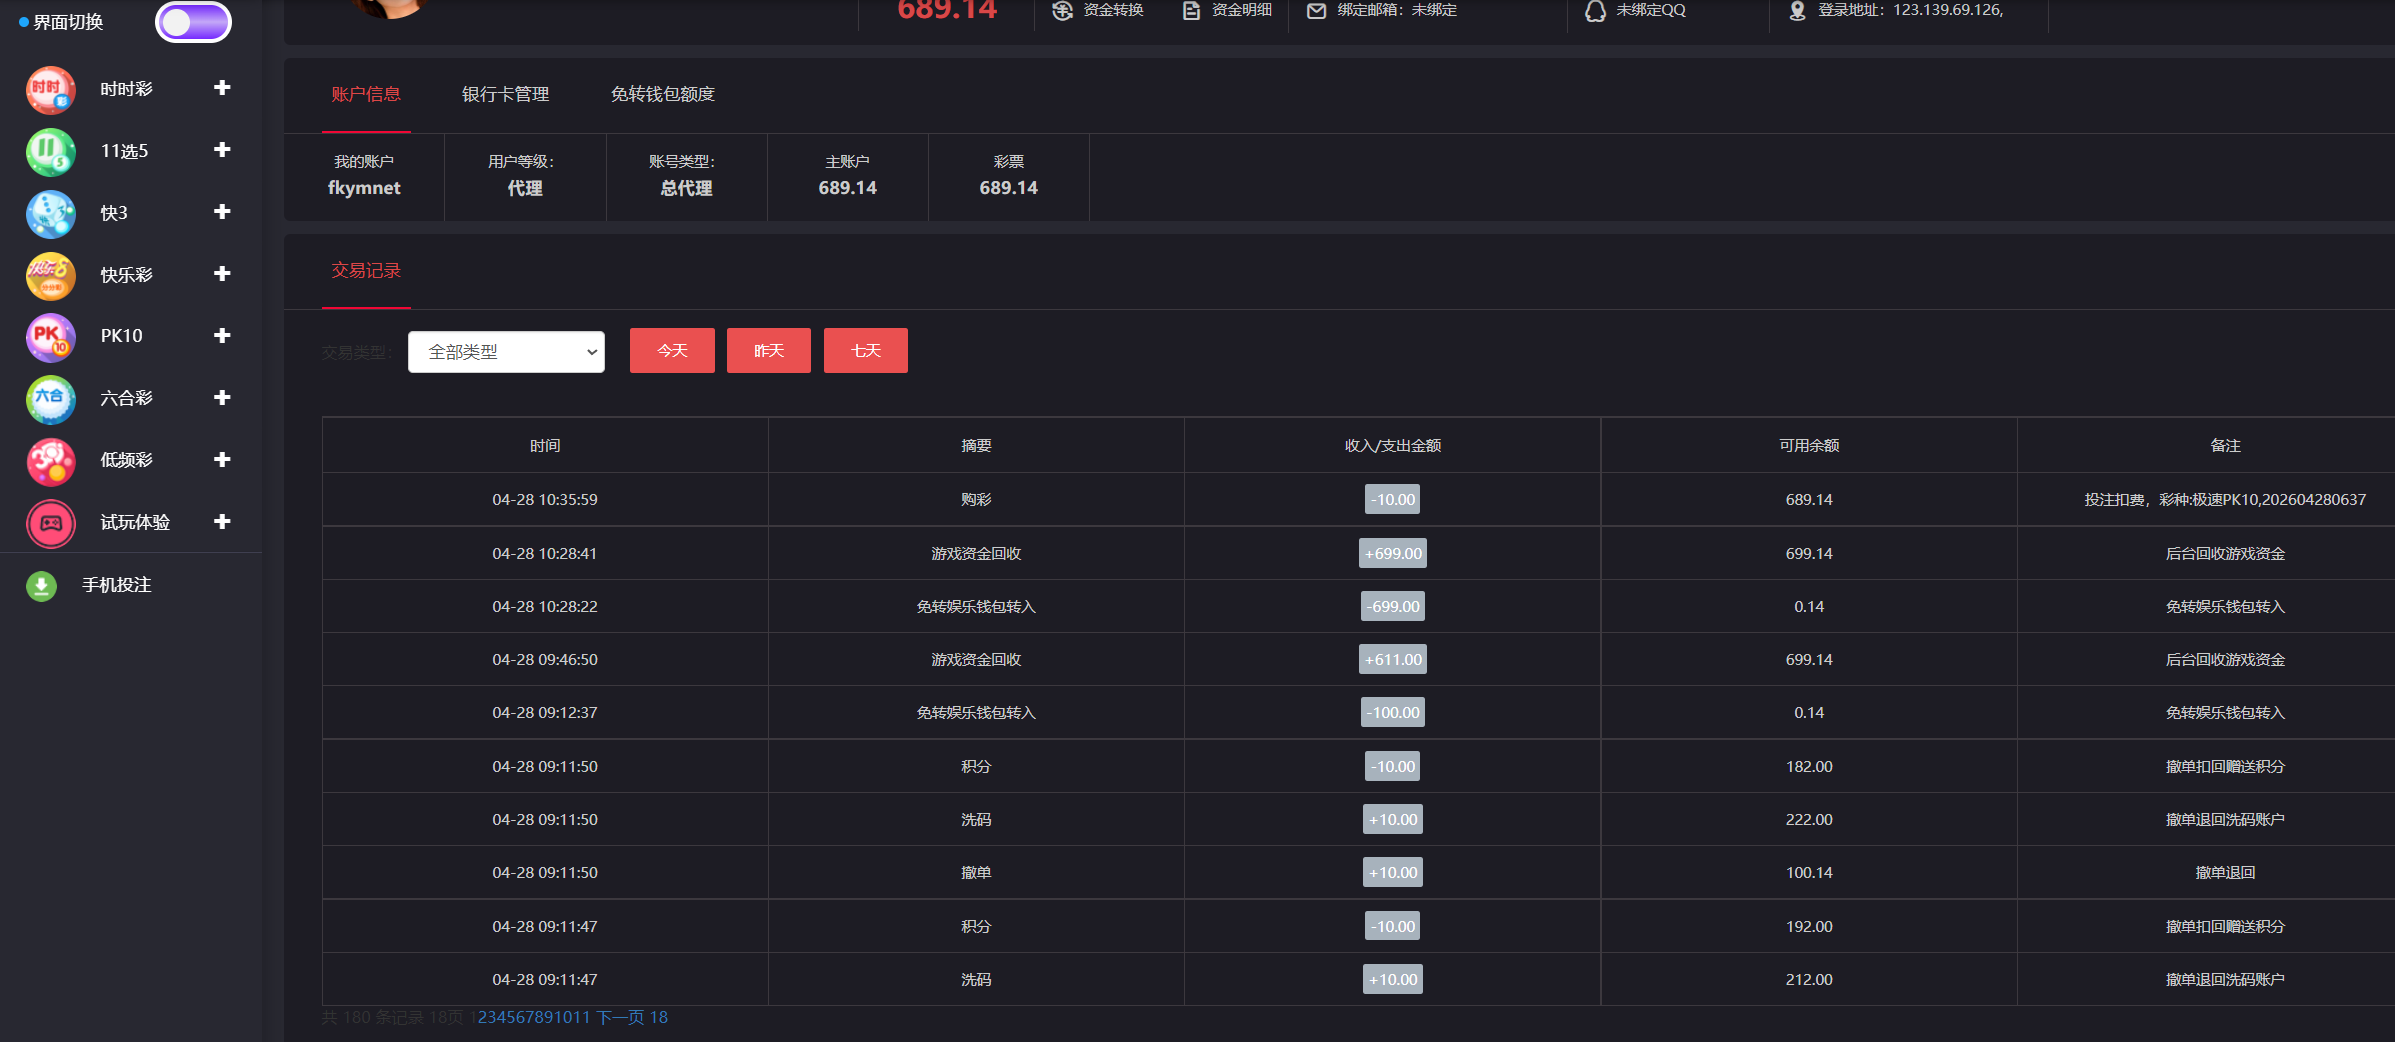Expand the 低频彩 category plus sign
Screen dimensions: 2395x1042
tap(222, 460)
